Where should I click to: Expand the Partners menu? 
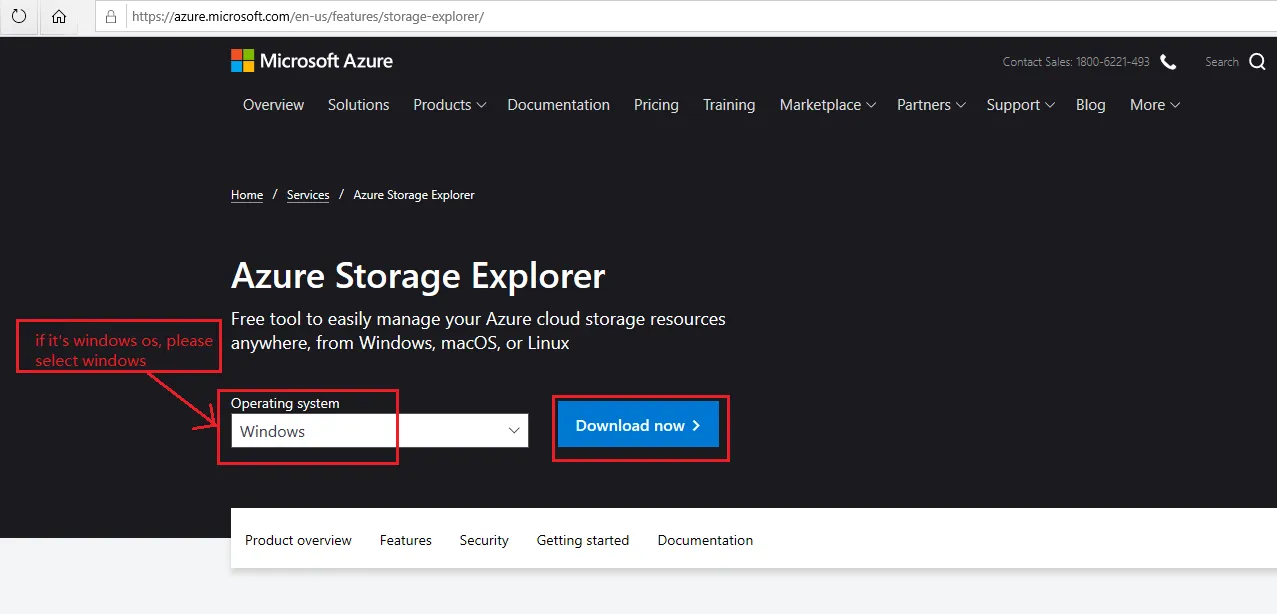[931, 105]
